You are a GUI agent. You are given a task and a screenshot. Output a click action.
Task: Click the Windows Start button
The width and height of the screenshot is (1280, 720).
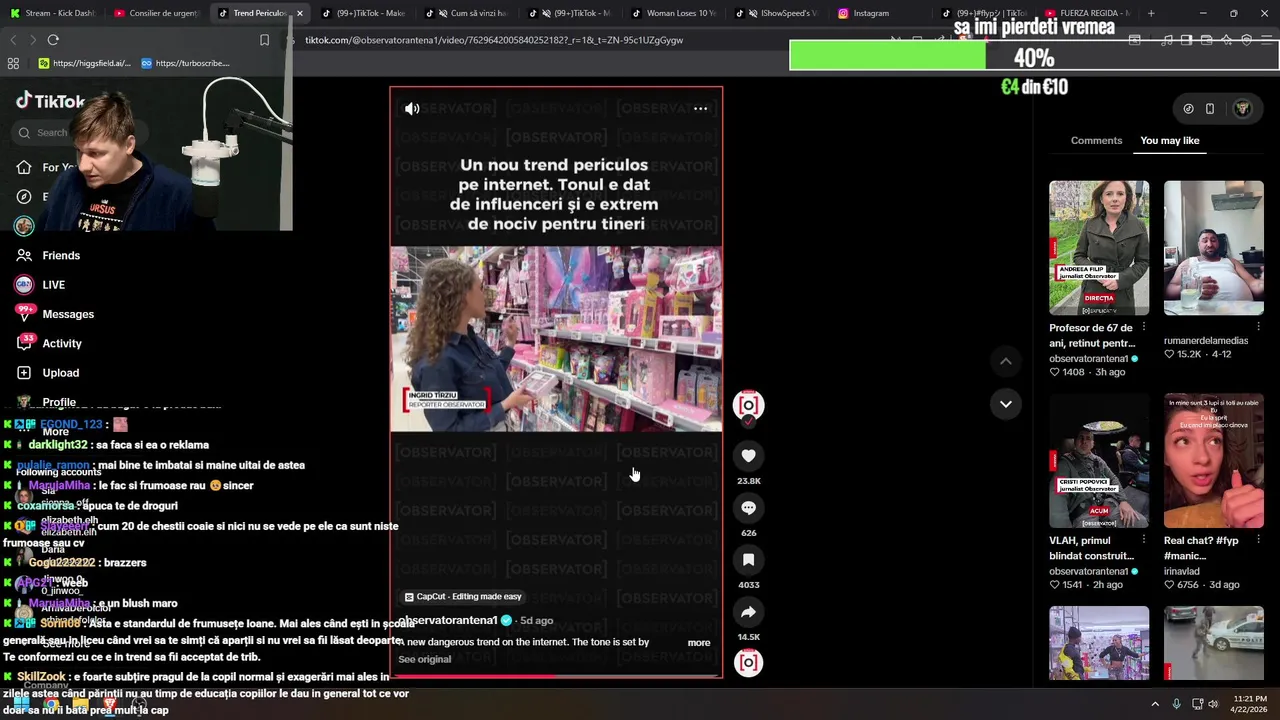click(x=21, y=704)
